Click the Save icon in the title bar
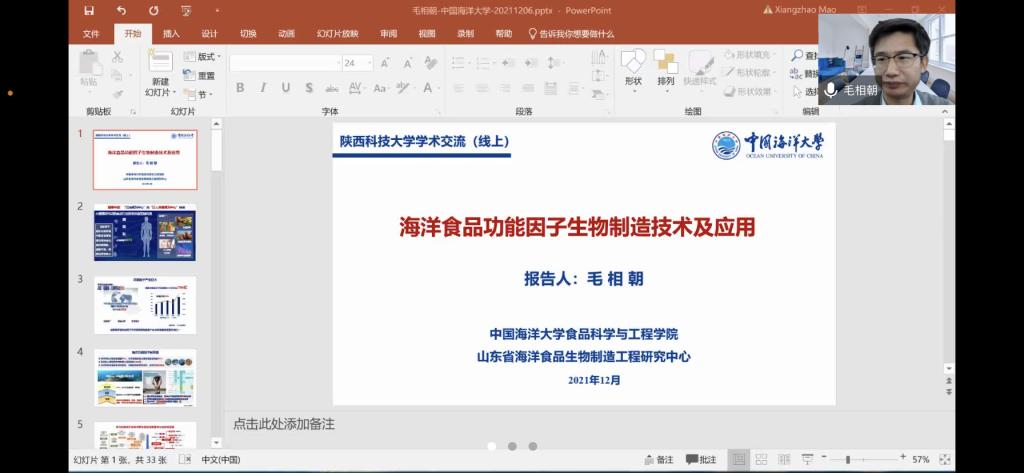 (x=89, y=11)
